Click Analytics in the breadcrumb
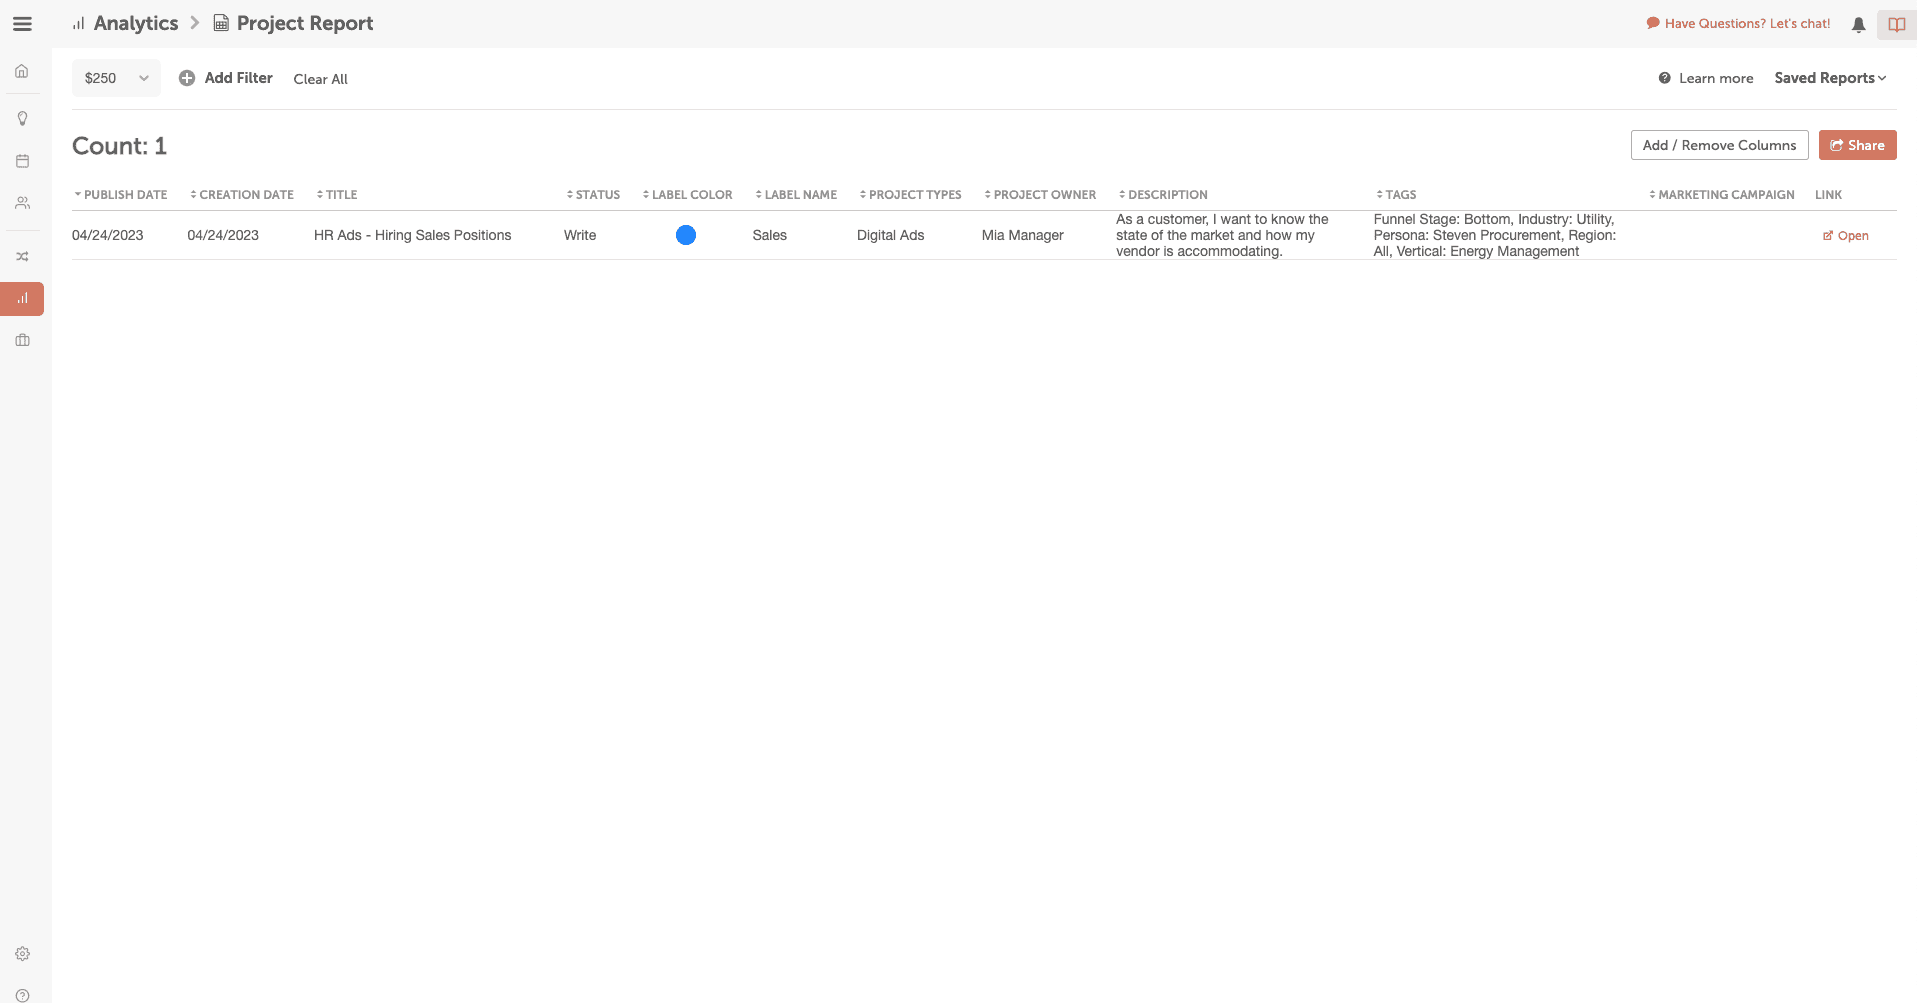This screenshot has width=1917, height=1003. click(x=135, y=23)
